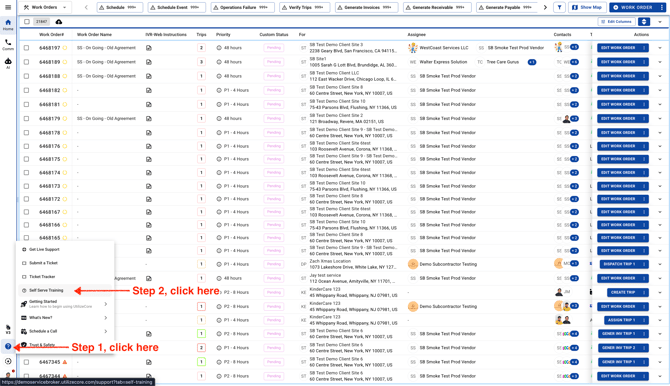
Task: Select the master checkbox above the table
Action: coord(27,22)
